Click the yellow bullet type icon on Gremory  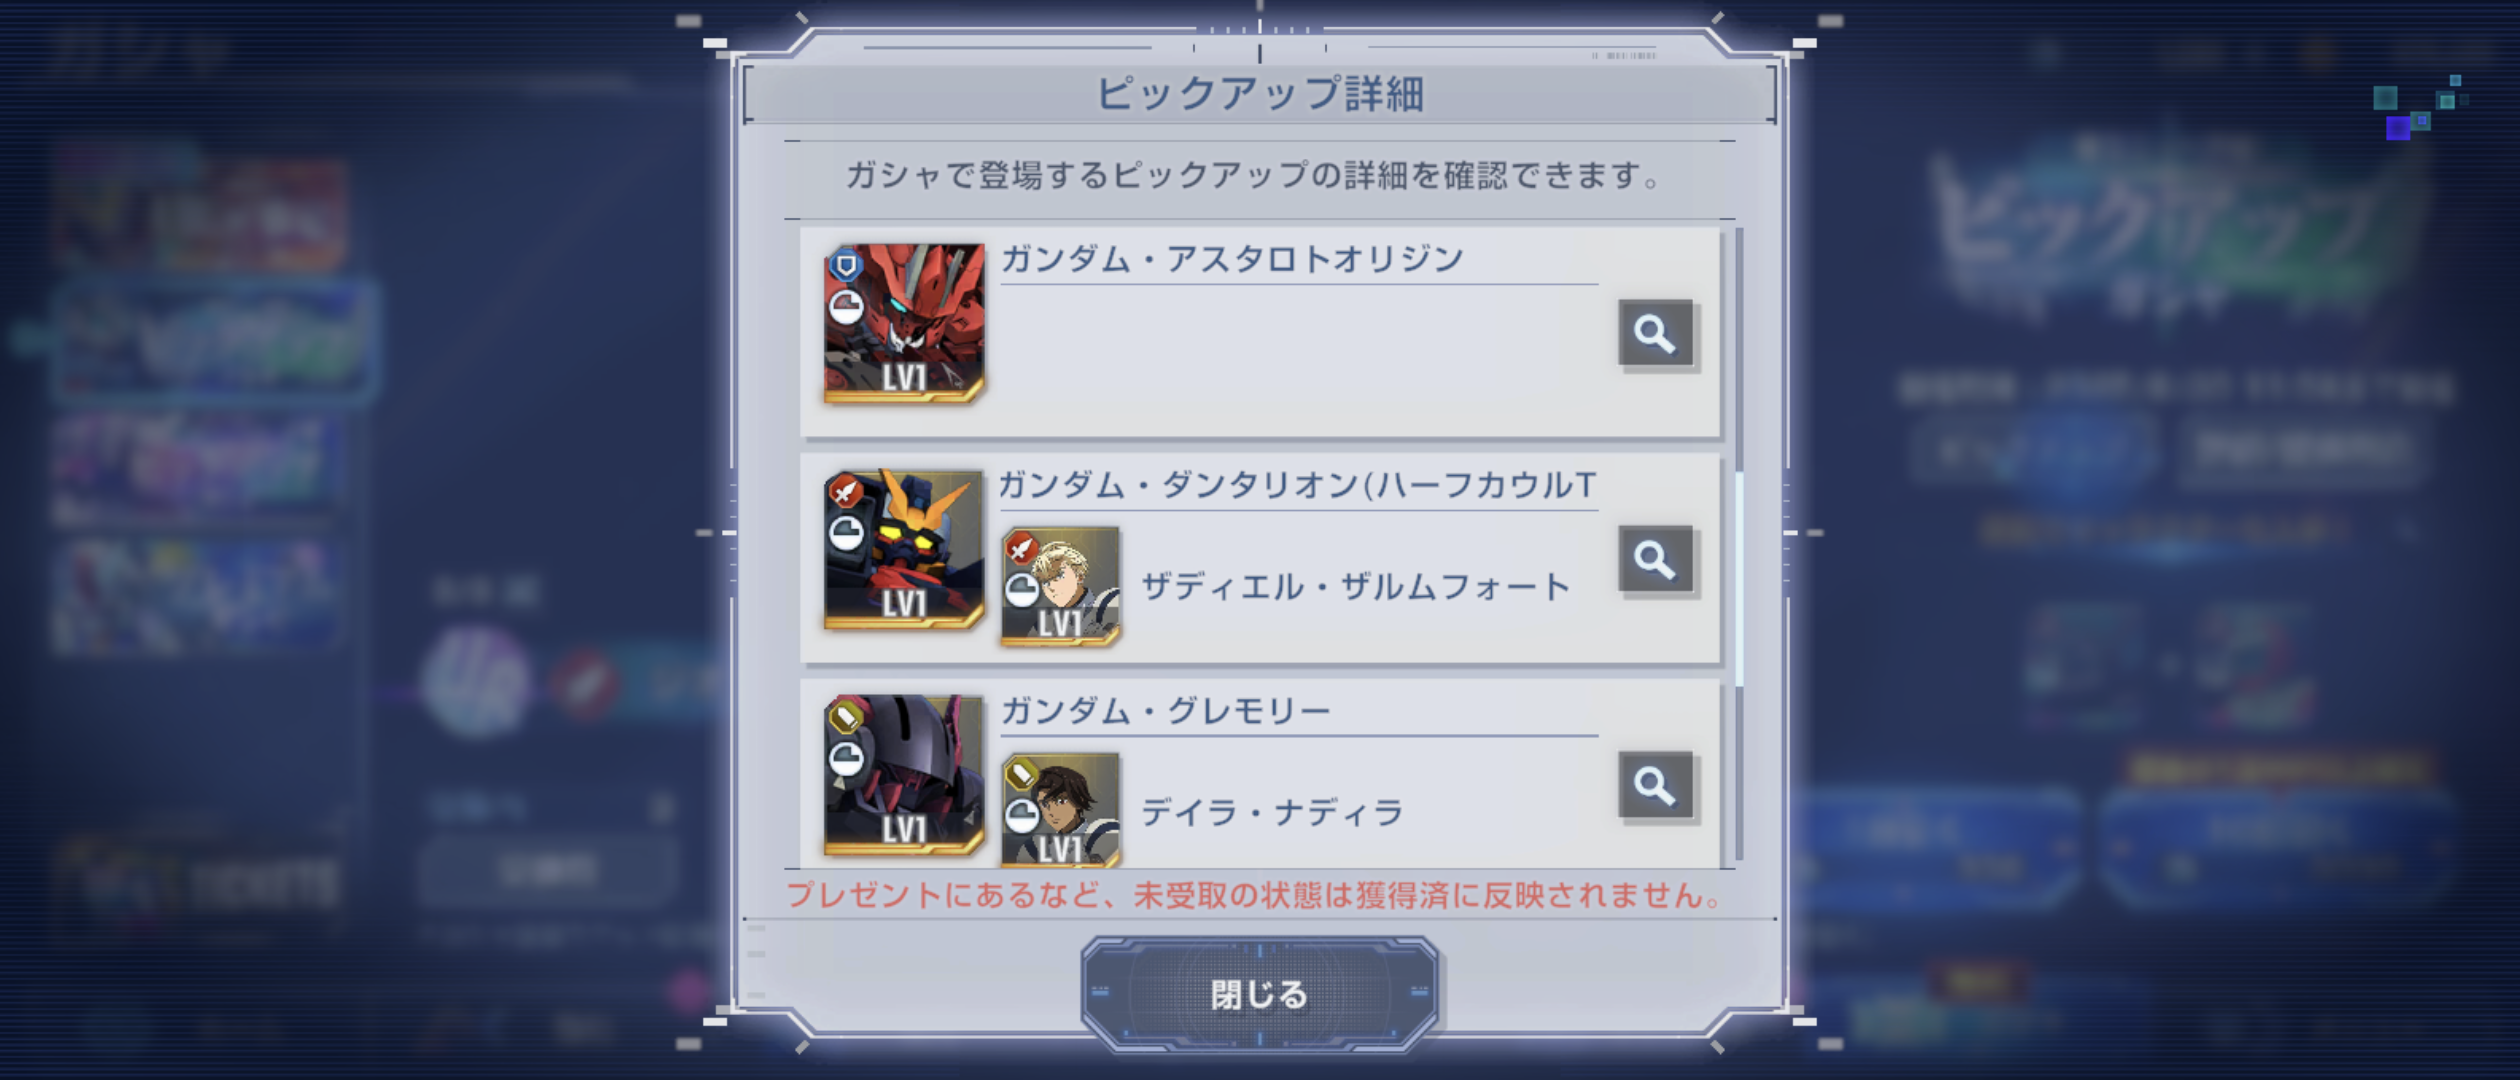[846, 718]
